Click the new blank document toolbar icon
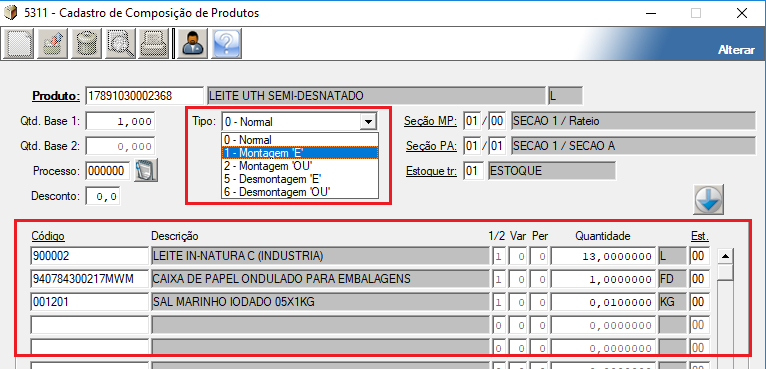This screenshot has width=766, height=369. 19,43
